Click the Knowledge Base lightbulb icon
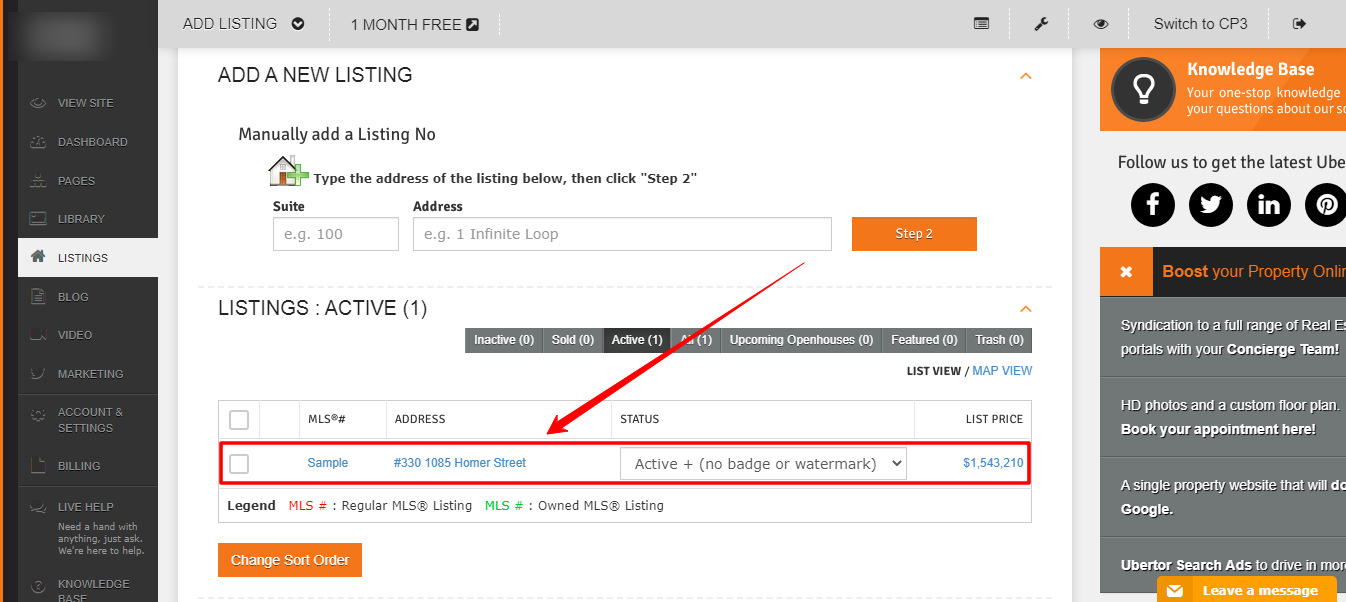Image resolution: width=1346 pixels, height=602 pixels. (1143, 89)
